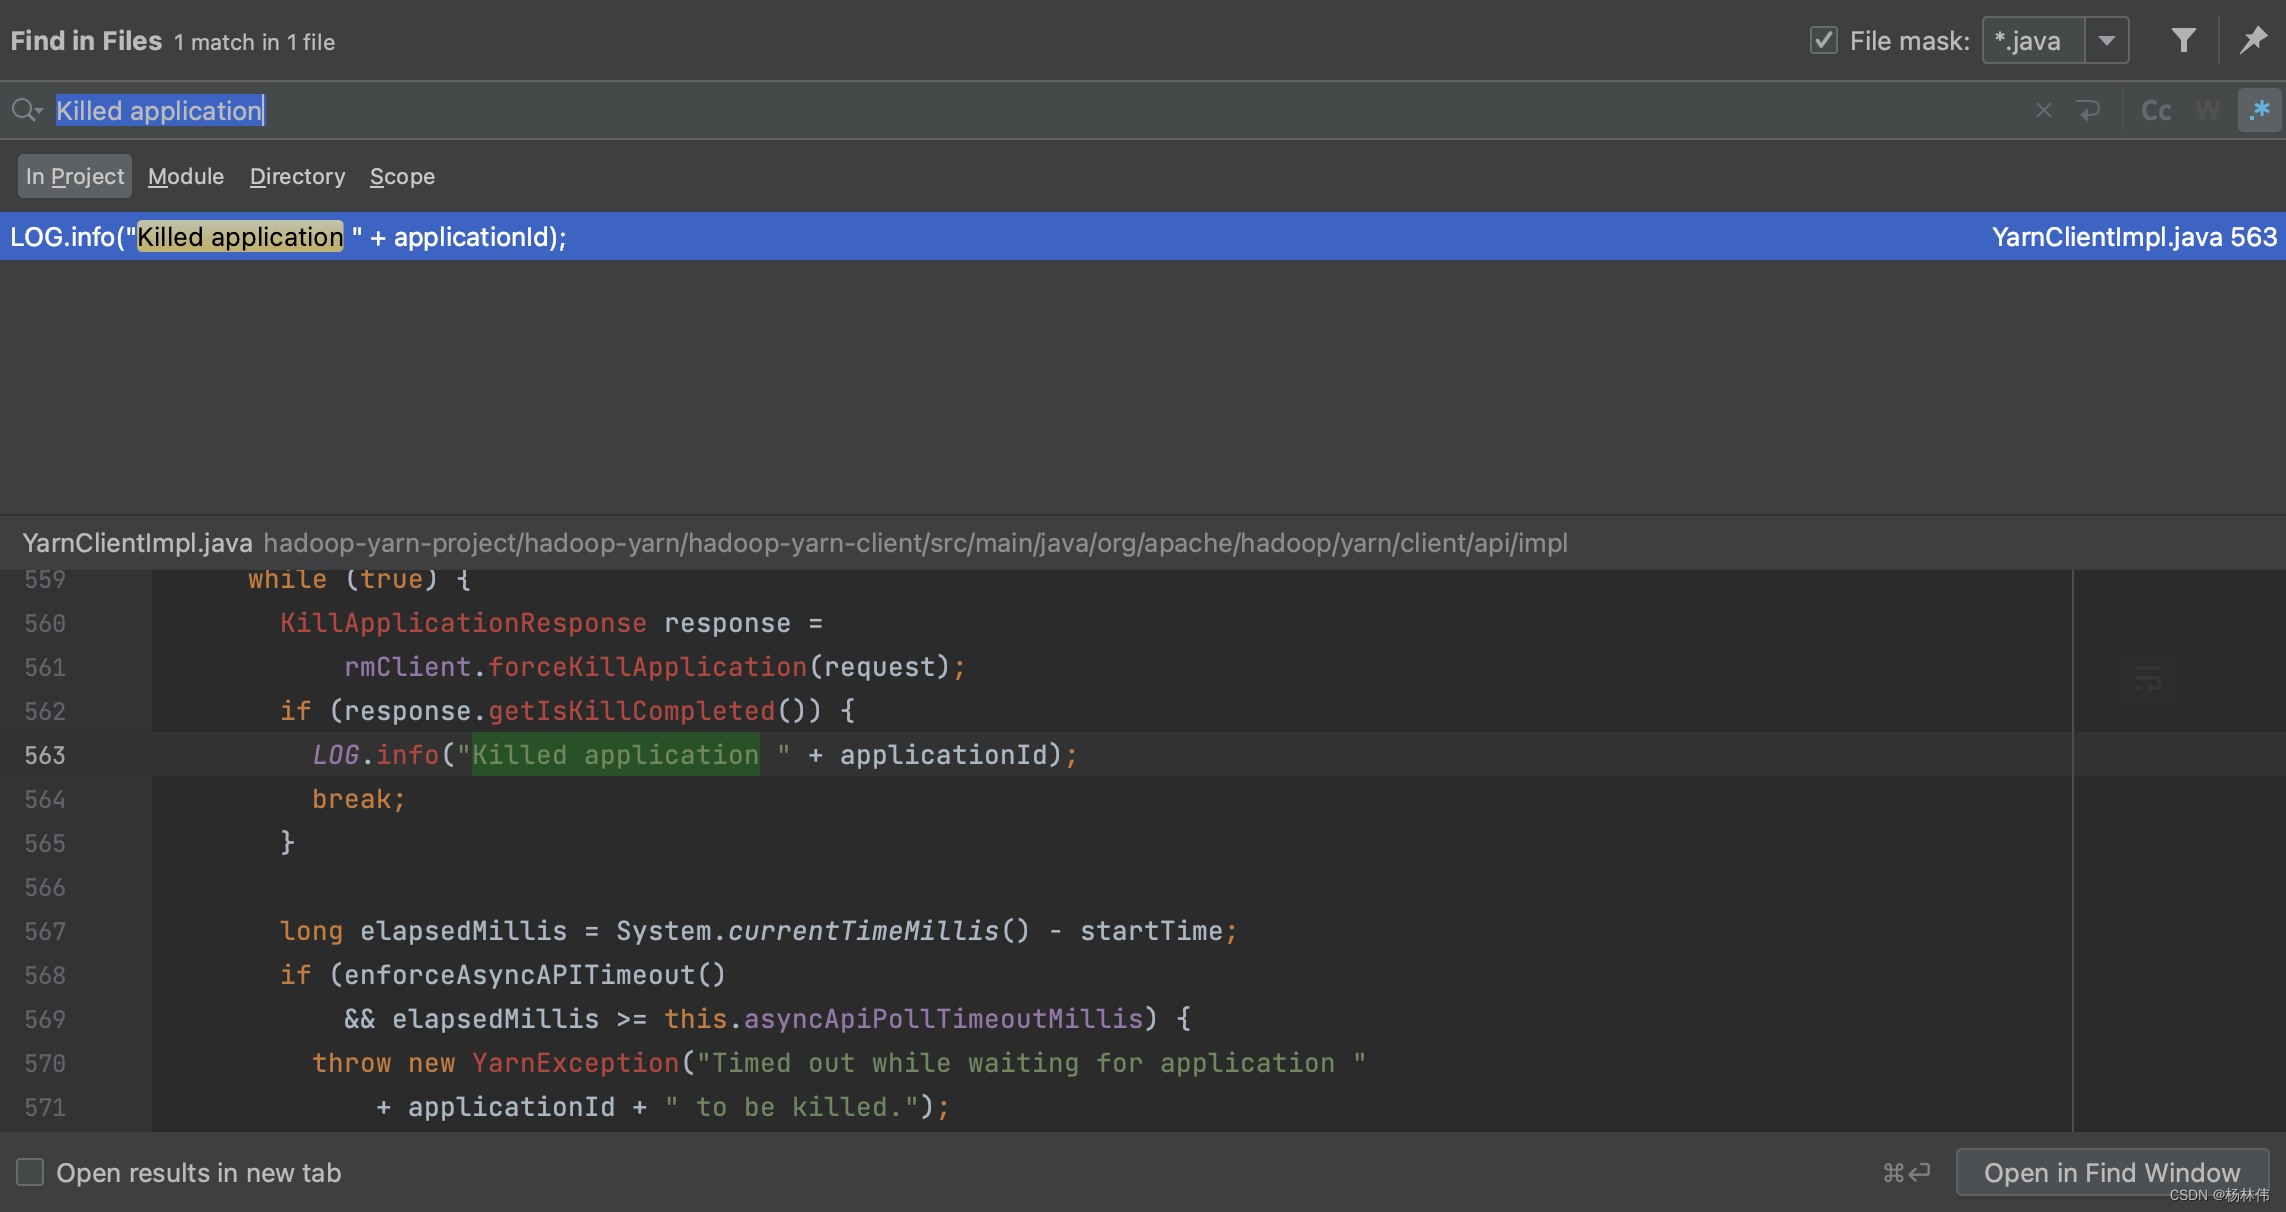Clear the search text with X icon
This screenshot has width=2286, height=1212.
[2043, 110]
